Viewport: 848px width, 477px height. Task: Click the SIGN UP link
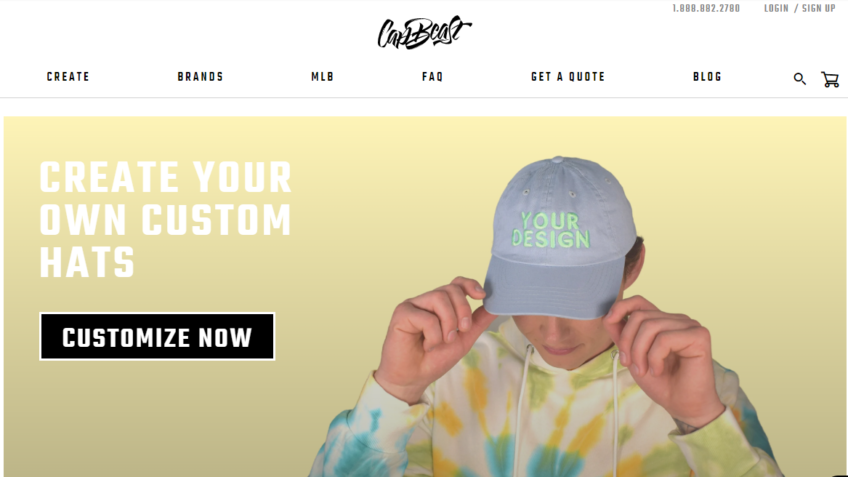(819, 8)
